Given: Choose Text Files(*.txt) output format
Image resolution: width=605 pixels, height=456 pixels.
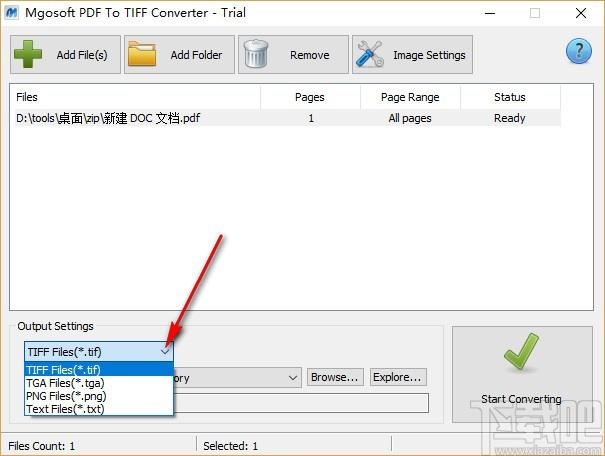Looking at the screenshot, I should pos(99,409).
